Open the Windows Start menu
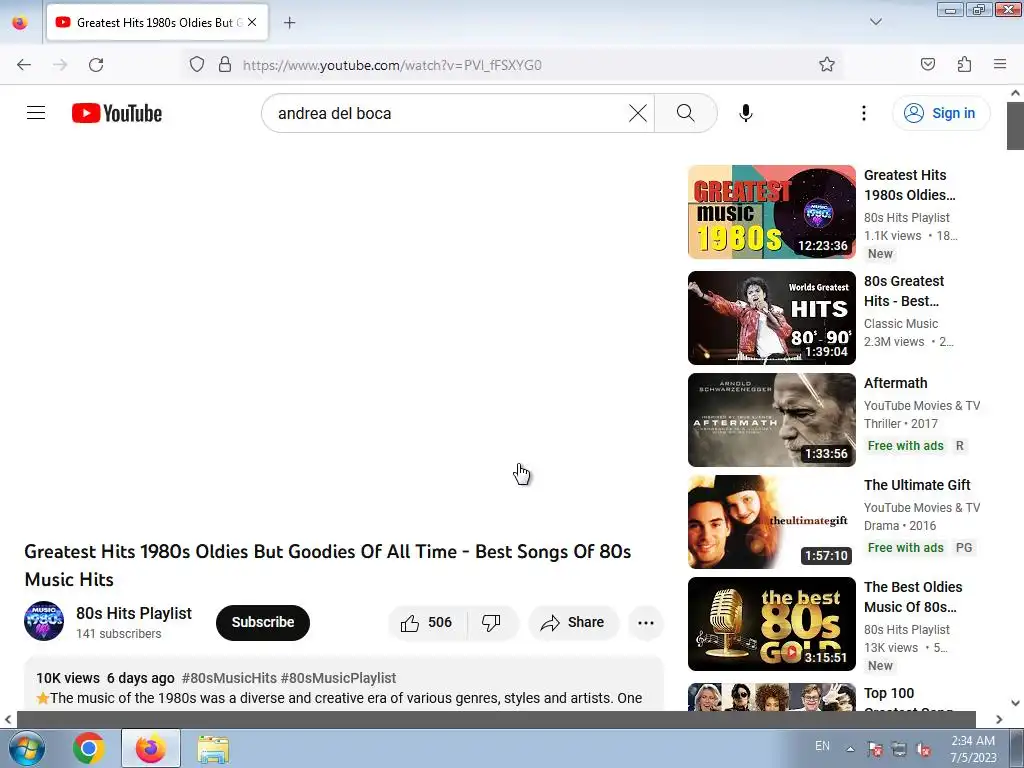Viewport: 1024px width, 768px height. (27, 748)
